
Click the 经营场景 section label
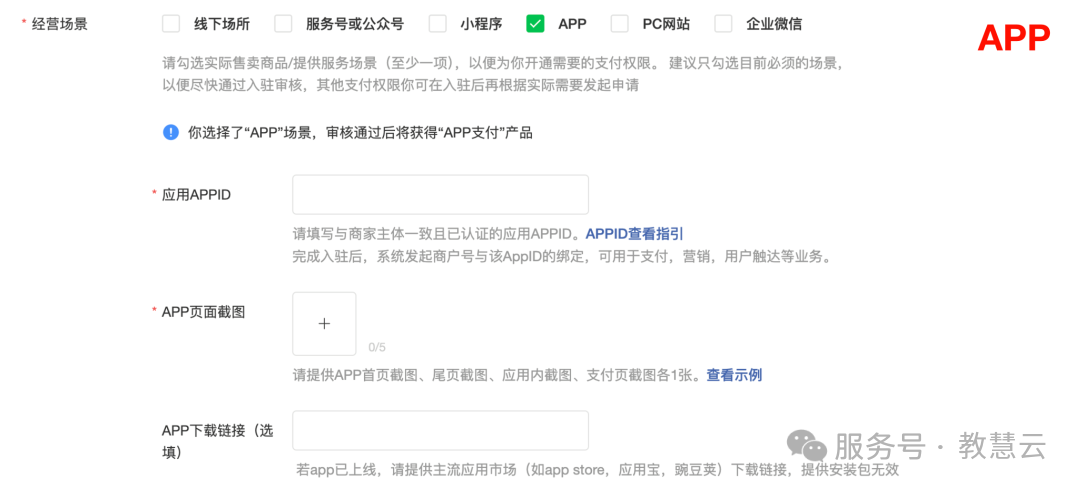tap(60, 24)
